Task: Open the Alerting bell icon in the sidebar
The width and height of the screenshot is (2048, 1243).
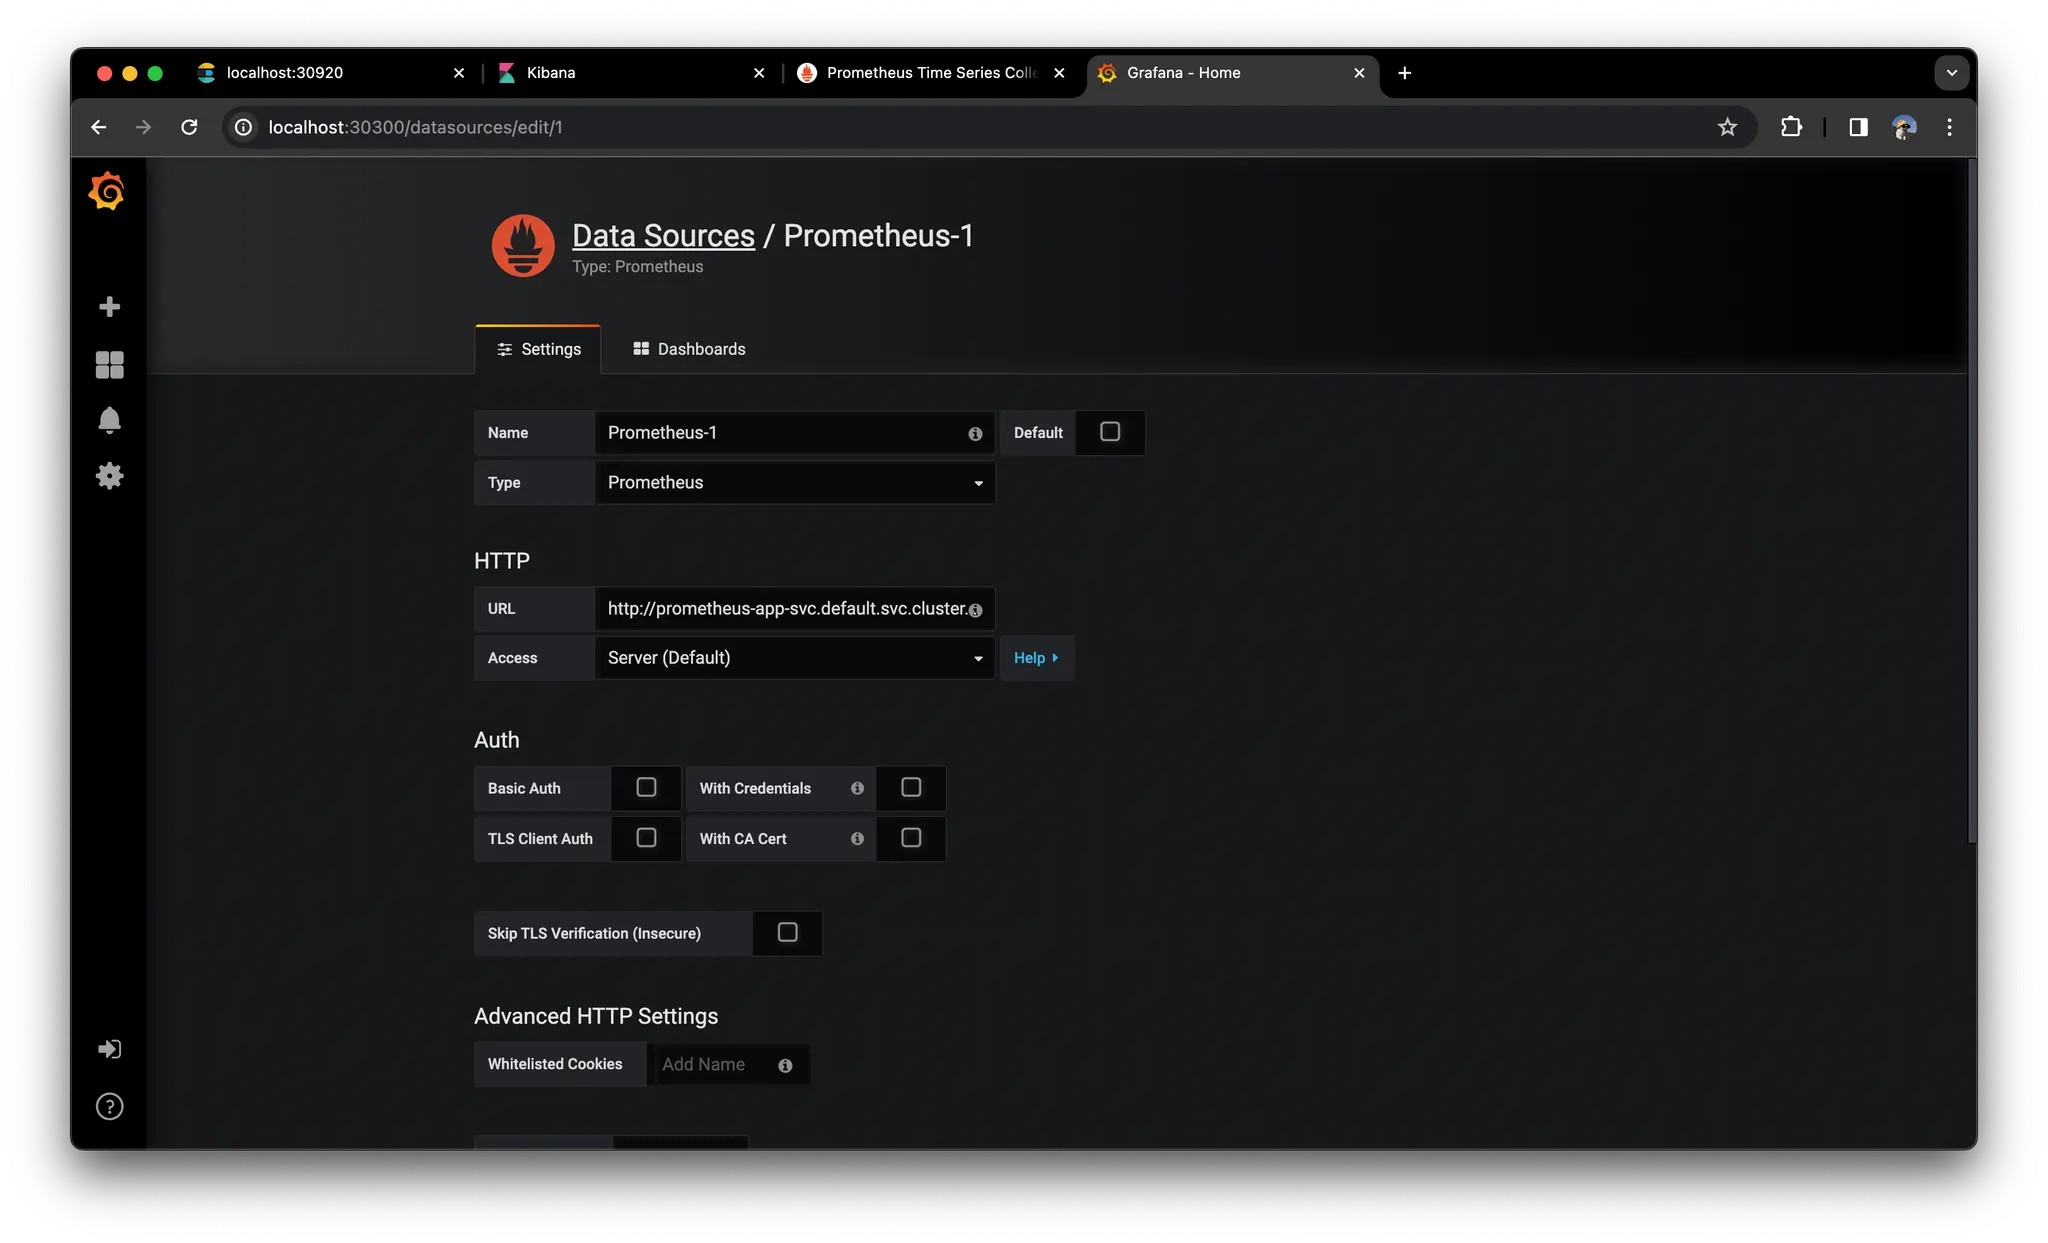Action: [x=109, y=420]
